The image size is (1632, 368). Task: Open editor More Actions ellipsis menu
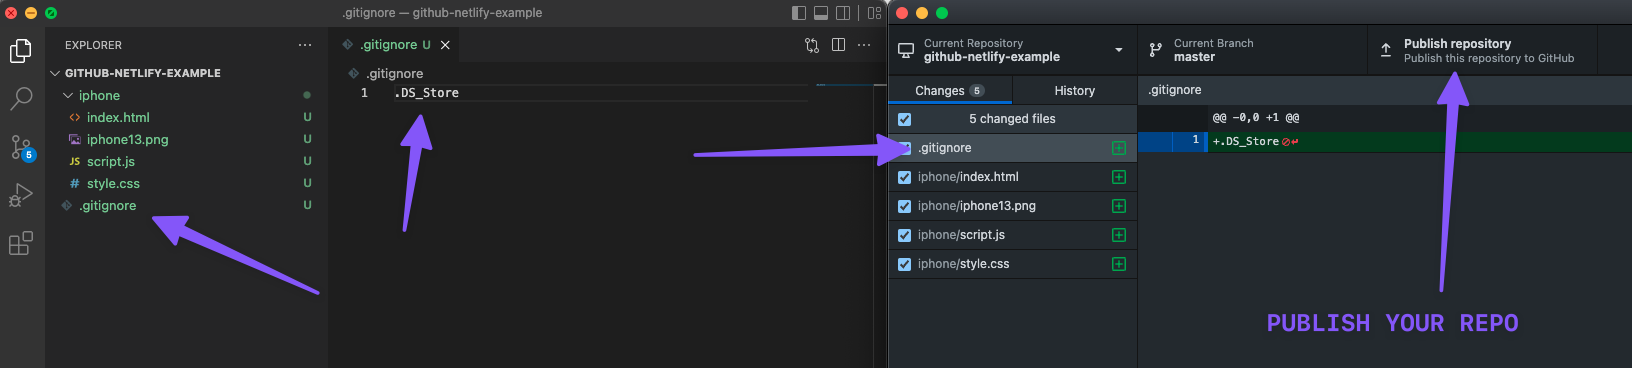coord(864,45)
